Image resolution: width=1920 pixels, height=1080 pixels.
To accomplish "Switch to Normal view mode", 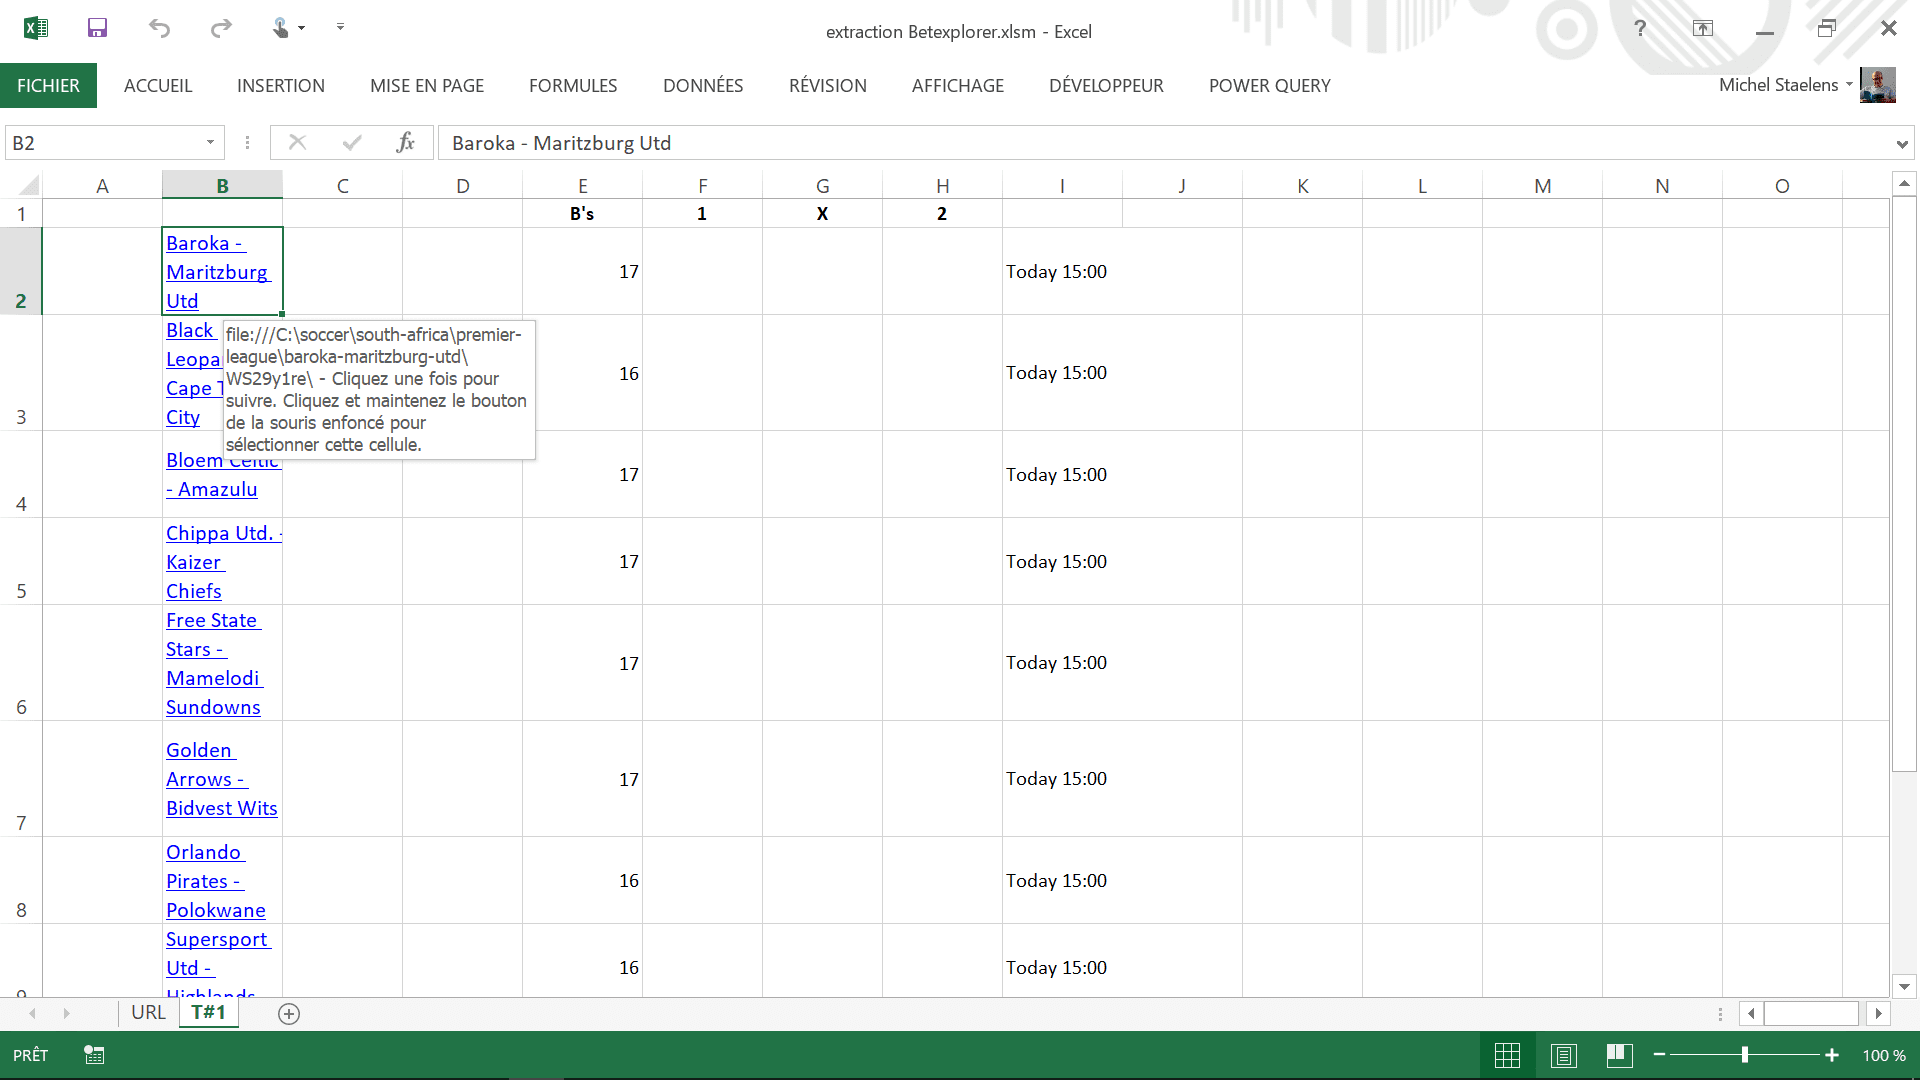I will (x=1507, y=1055).
